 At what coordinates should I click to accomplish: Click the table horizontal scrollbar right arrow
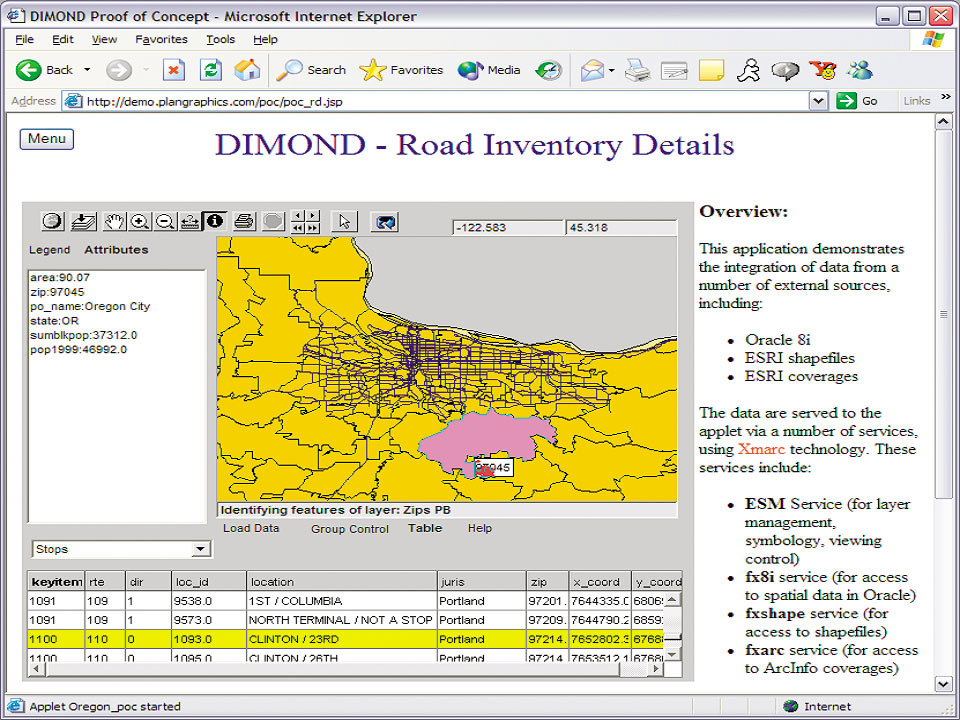point(656,669)
